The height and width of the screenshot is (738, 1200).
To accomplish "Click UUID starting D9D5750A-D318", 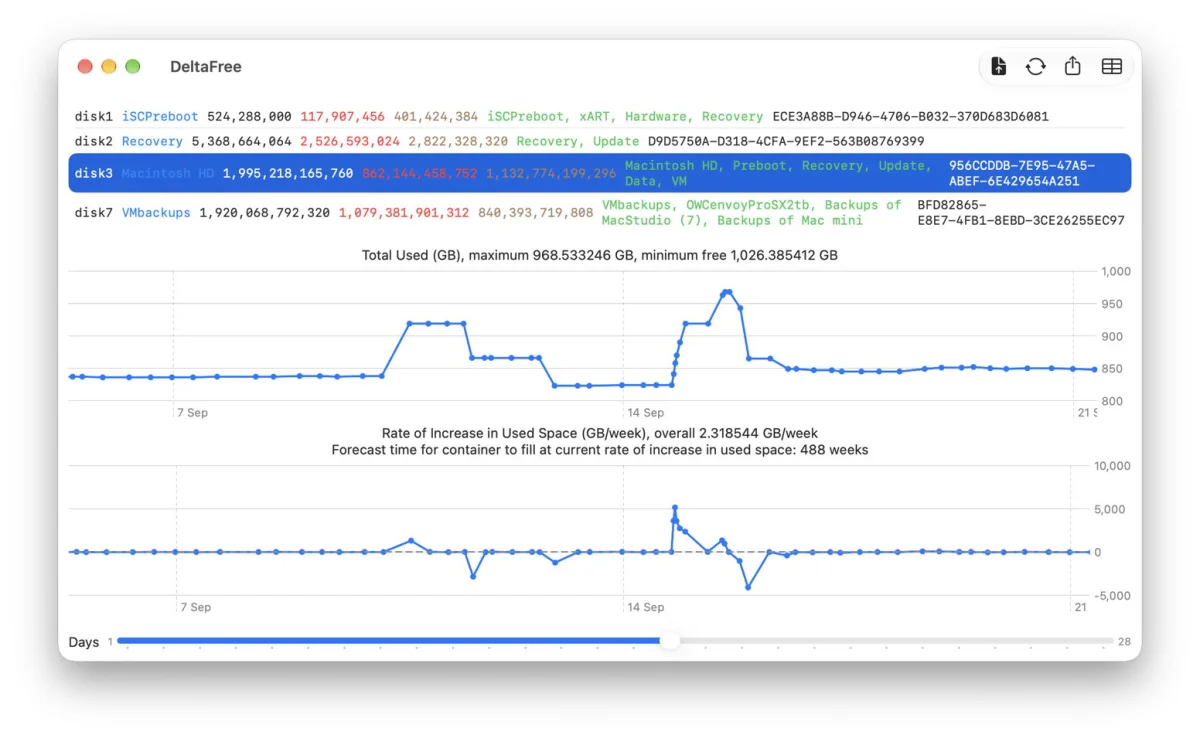I will pyautogui.click(x=786, y=142).
